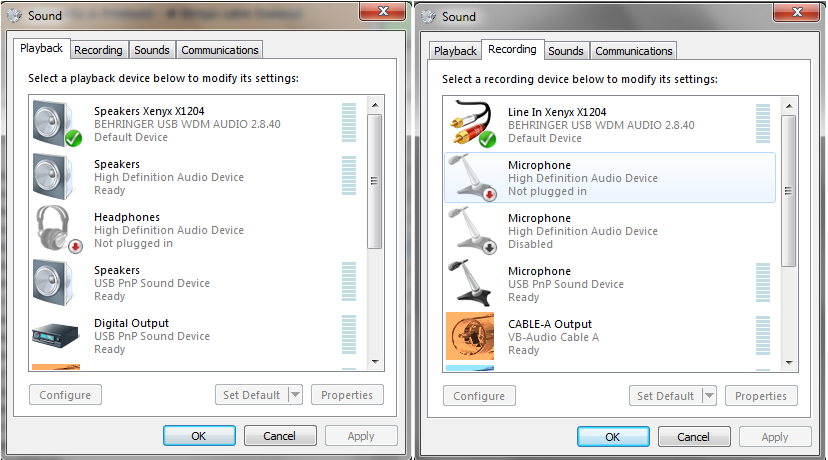Click level meter for Speakers Xenyx X1204

click(349, 123)
